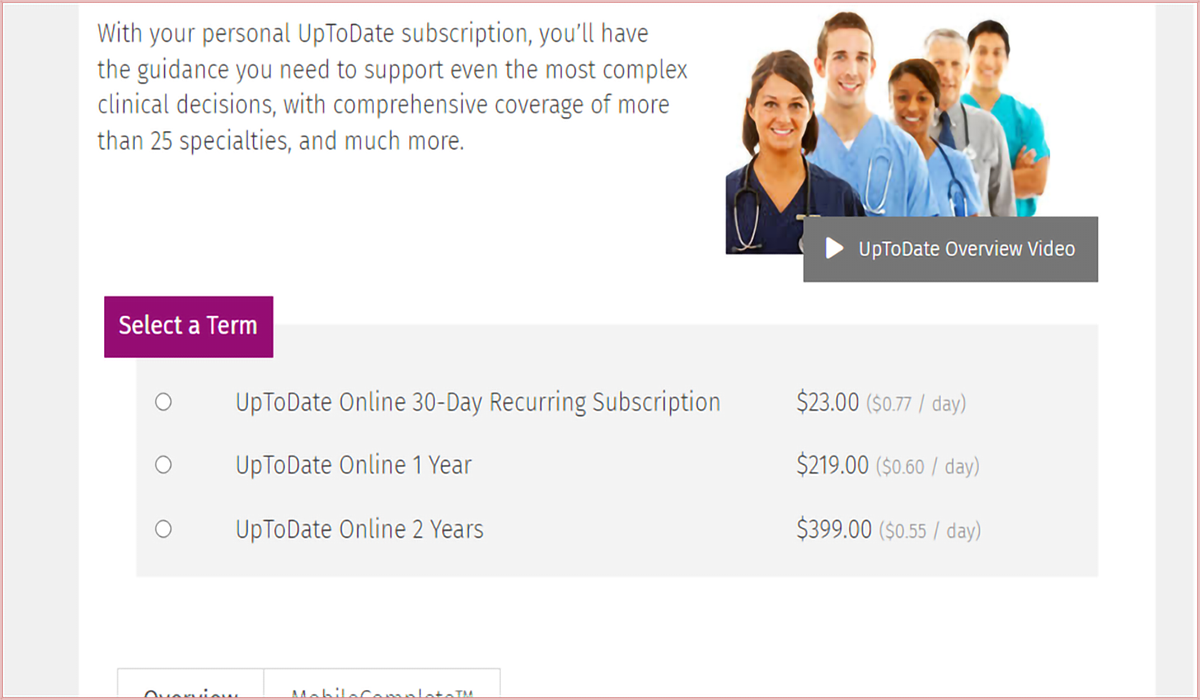Click the clinicians group photo
This screenshot has width=1200, height=700.
pyautogui.click(x=888, y=134)
